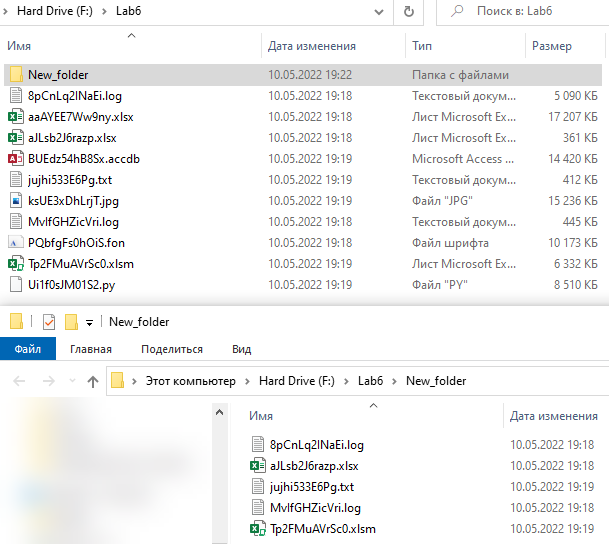
Task: Click the Forward arrow in New_folder window
Action: point(49,381)
